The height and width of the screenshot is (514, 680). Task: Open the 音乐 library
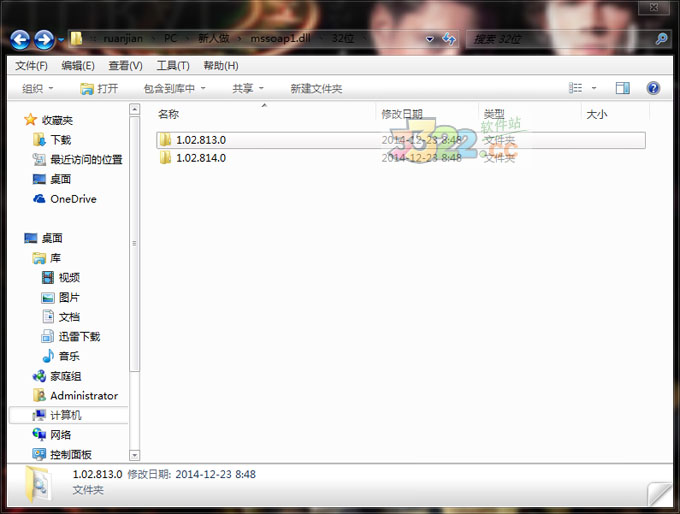click(x=69, y=356)
